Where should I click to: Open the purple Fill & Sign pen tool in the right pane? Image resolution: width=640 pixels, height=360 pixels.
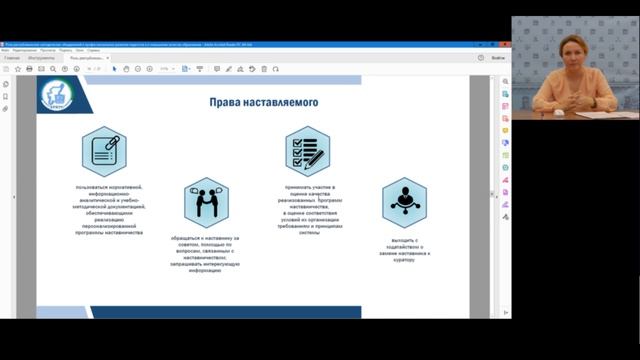(x=505, y=204)
